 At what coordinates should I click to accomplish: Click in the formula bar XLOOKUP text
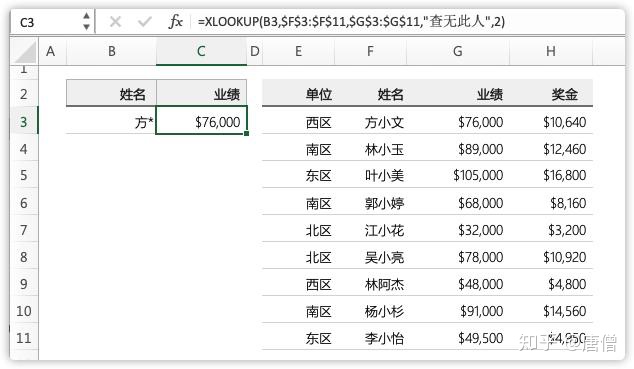(351, 21)
